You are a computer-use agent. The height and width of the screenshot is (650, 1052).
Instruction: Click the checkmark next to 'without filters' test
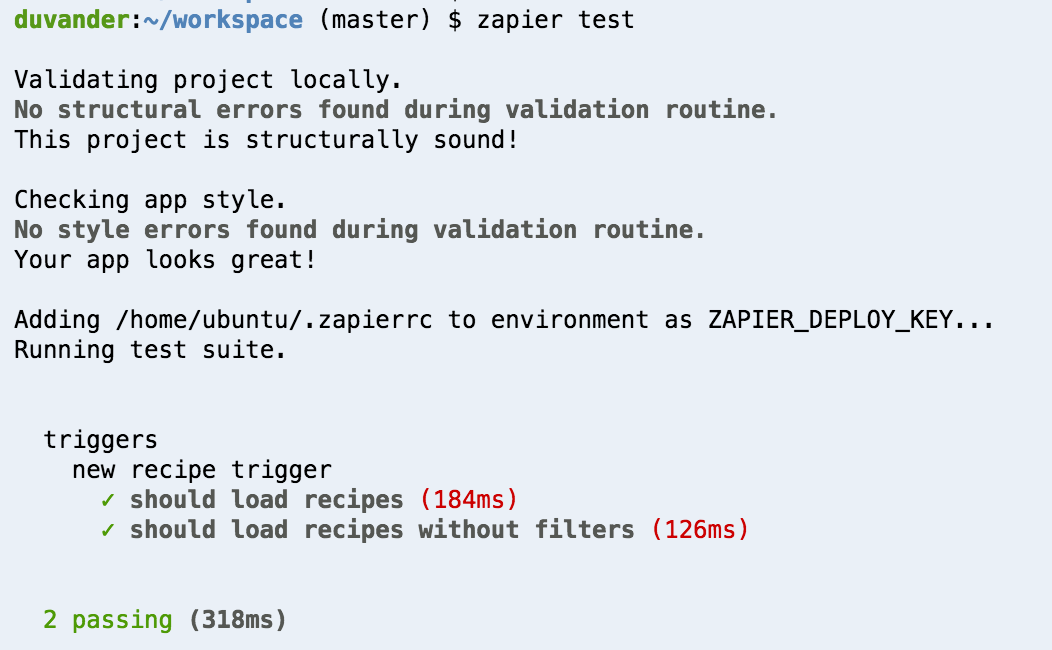(107, 530)
